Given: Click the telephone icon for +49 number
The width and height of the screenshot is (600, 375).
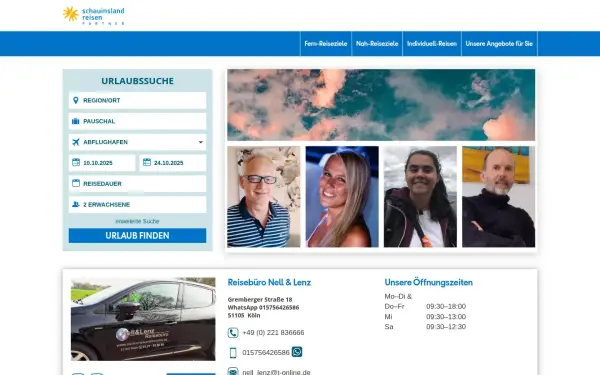Looking at the screenshot, I should (x=233, y=333).
